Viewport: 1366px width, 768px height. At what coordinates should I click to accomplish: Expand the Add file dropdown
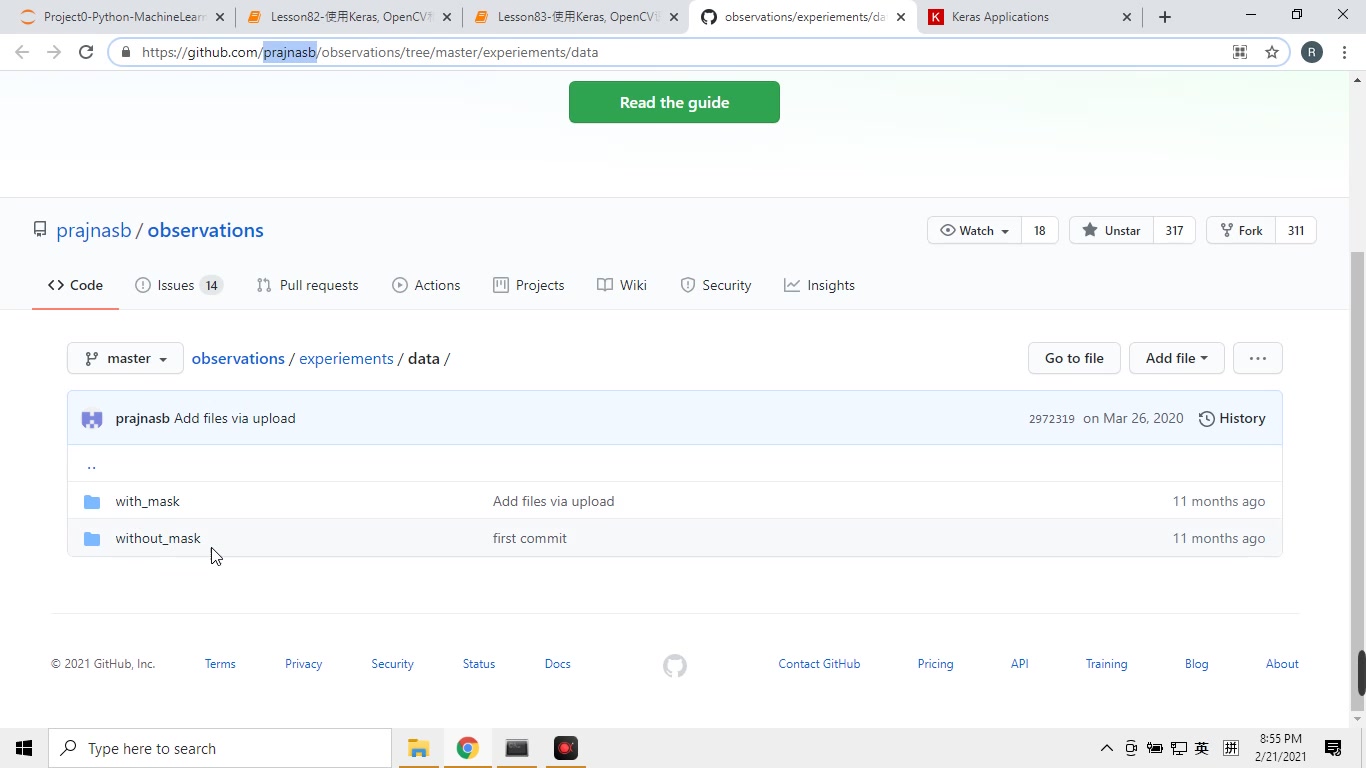[x=1176, y=358]
